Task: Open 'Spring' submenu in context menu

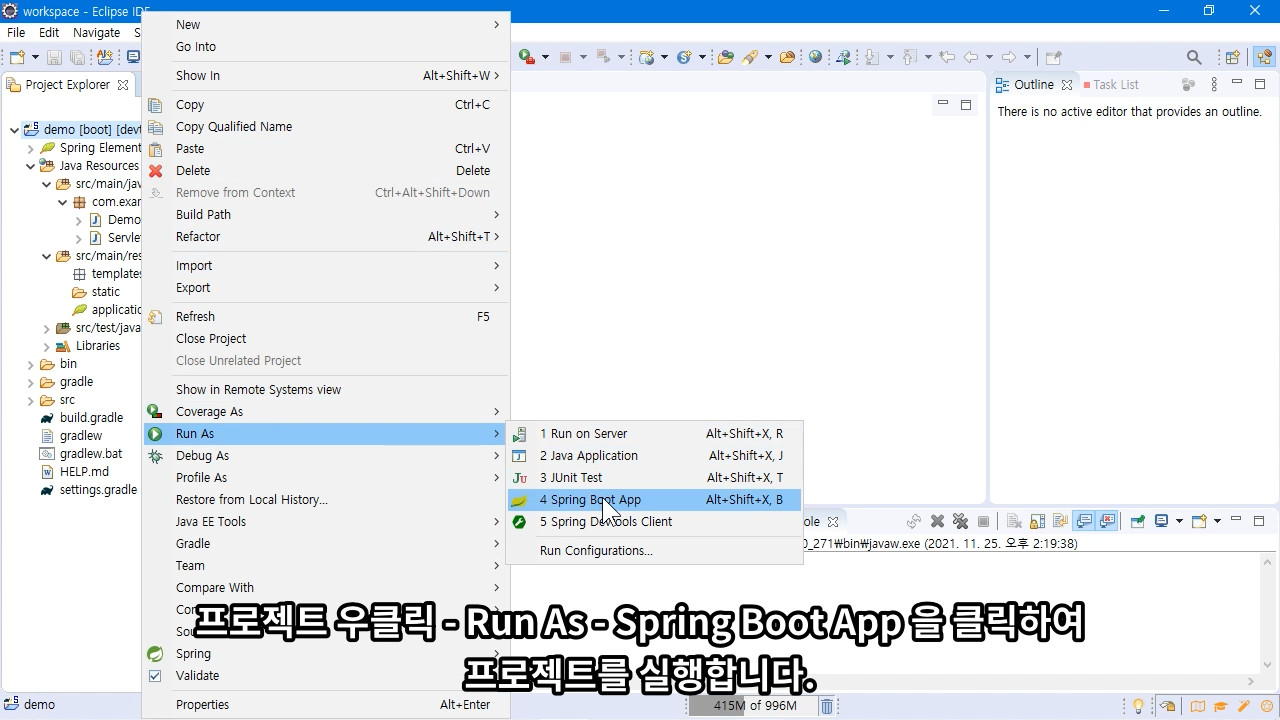Action: coord(325,654)
